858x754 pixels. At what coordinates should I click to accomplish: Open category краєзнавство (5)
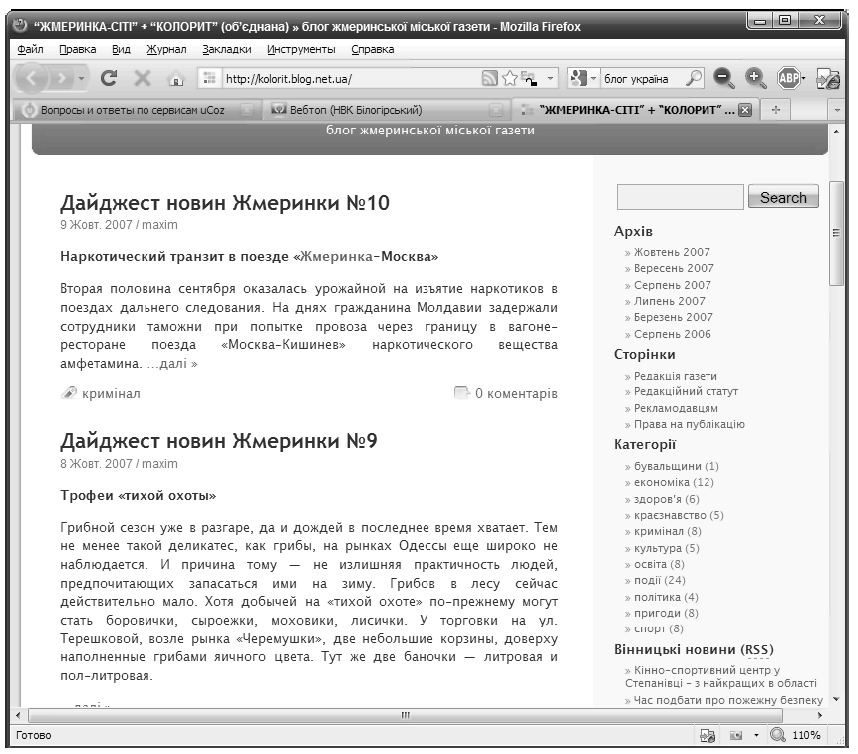click(x=679, y=515)
